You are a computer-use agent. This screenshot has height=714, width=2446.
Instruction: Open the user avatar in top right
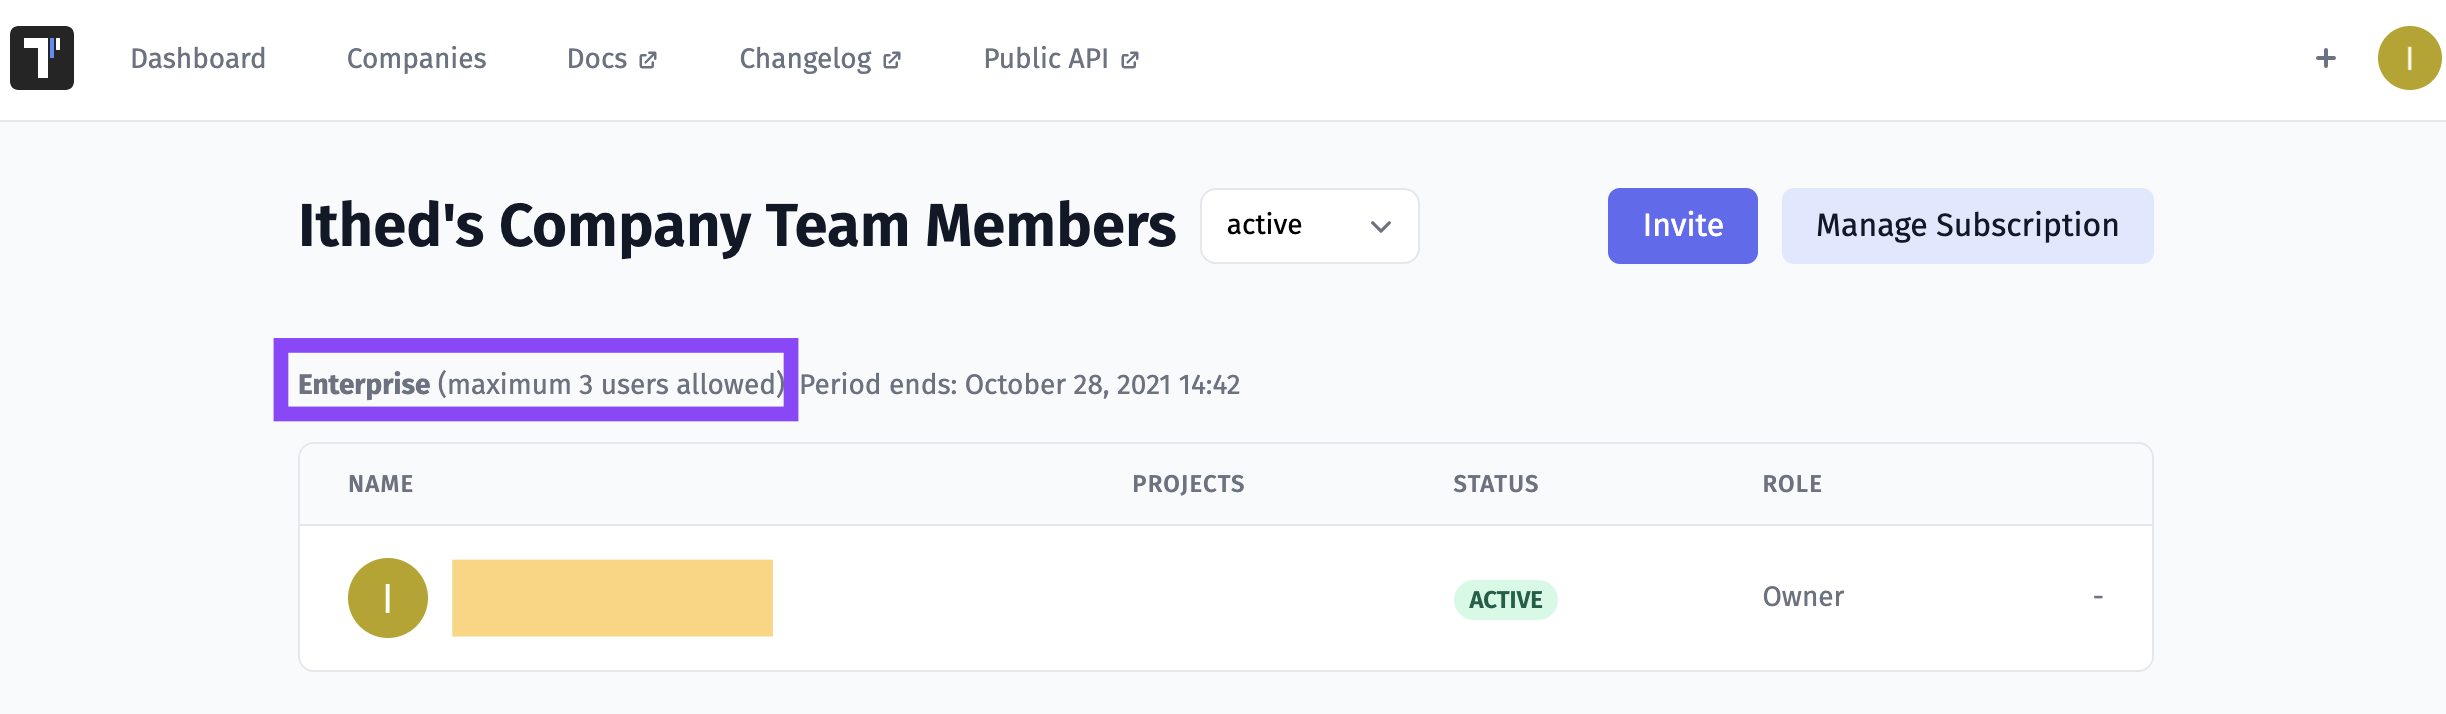pyautogui.click(x=2409, y=58)
